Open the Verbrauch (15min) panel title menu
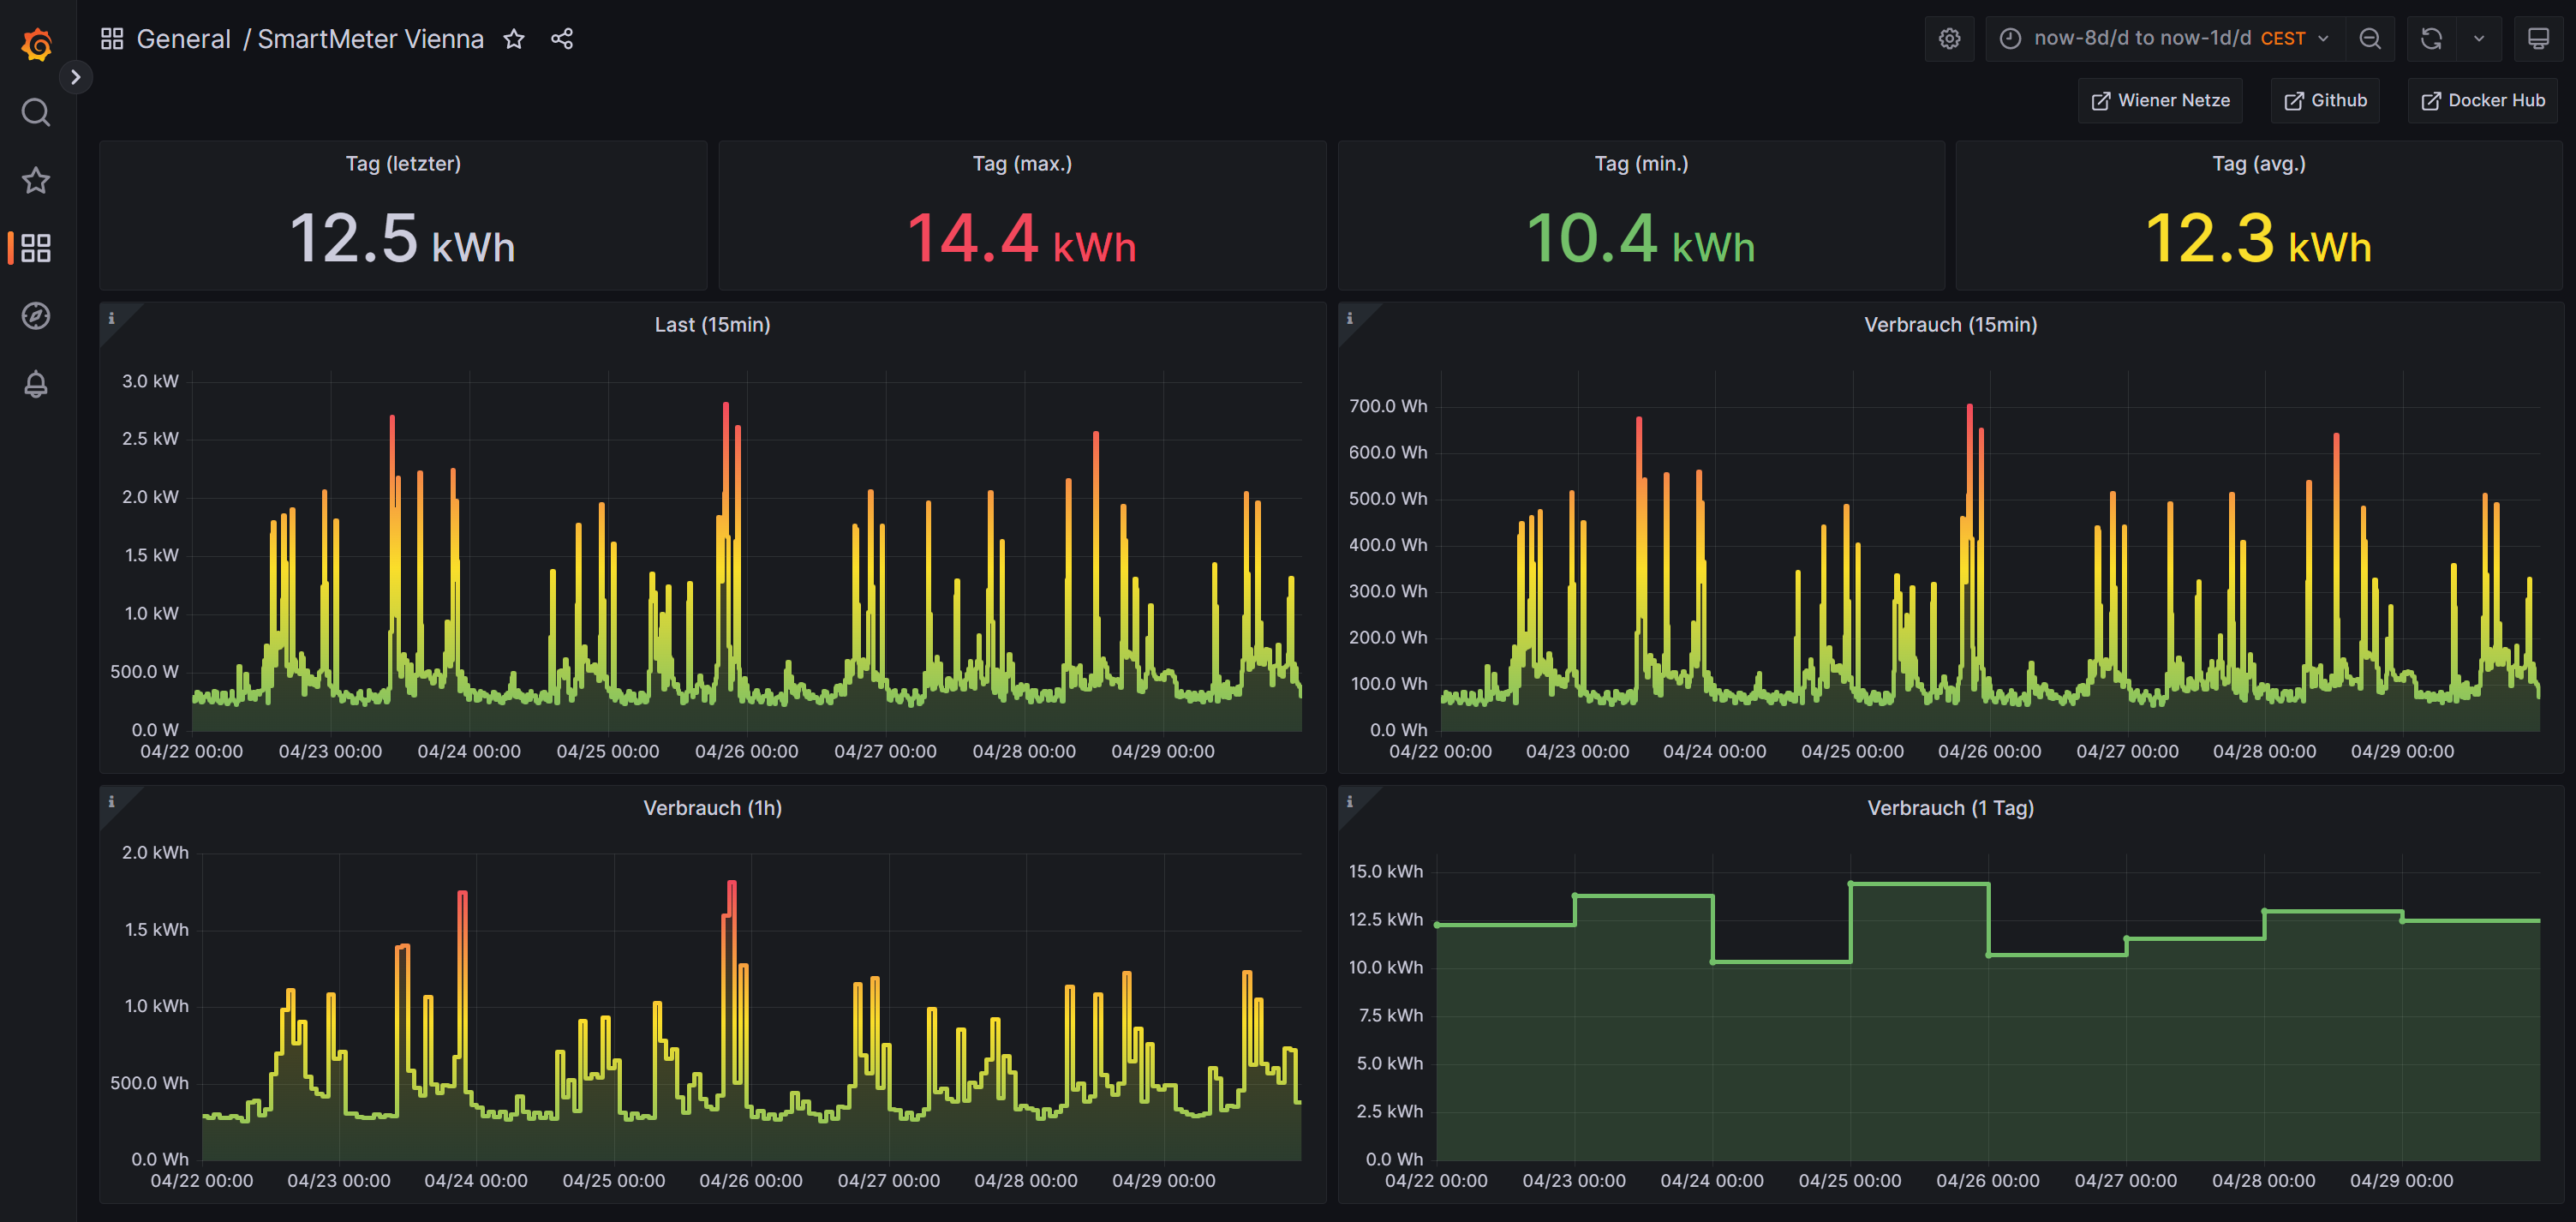 (x=1950, y=325)
